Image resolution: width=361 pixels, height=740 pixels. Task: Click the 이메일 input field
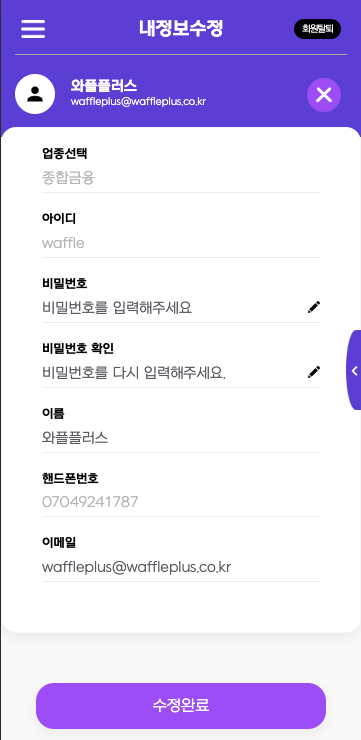181,567
